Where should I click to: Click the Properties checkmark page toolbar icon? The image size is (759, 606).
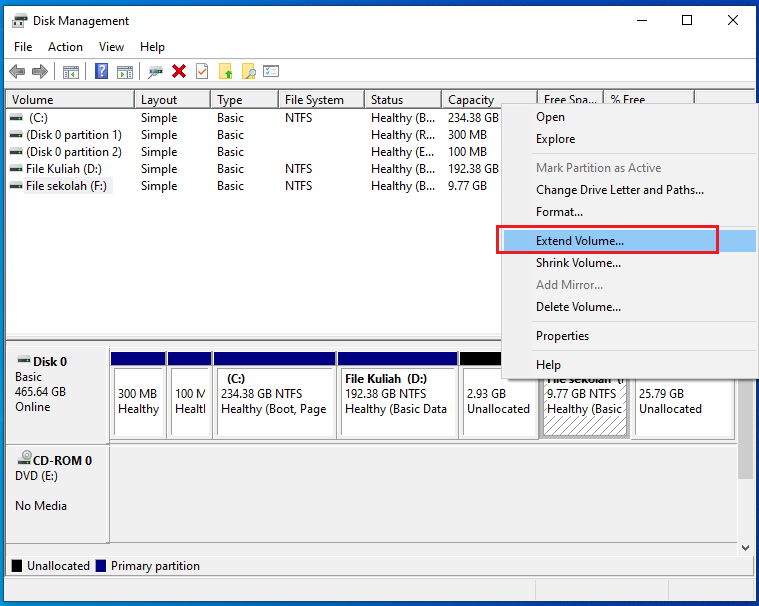point(202,71)
